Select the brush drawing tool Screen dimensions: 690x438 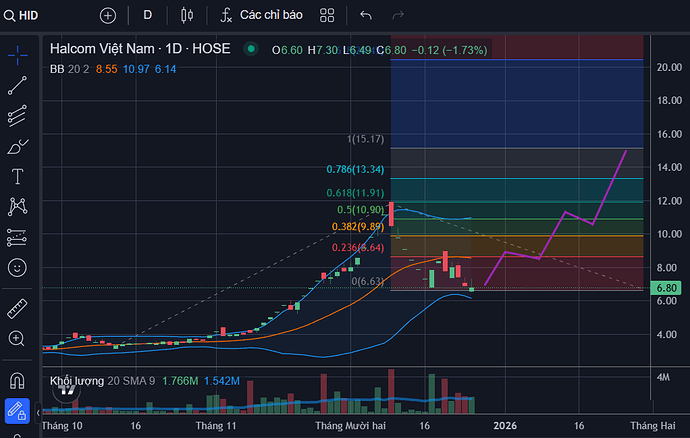[17, 147]
